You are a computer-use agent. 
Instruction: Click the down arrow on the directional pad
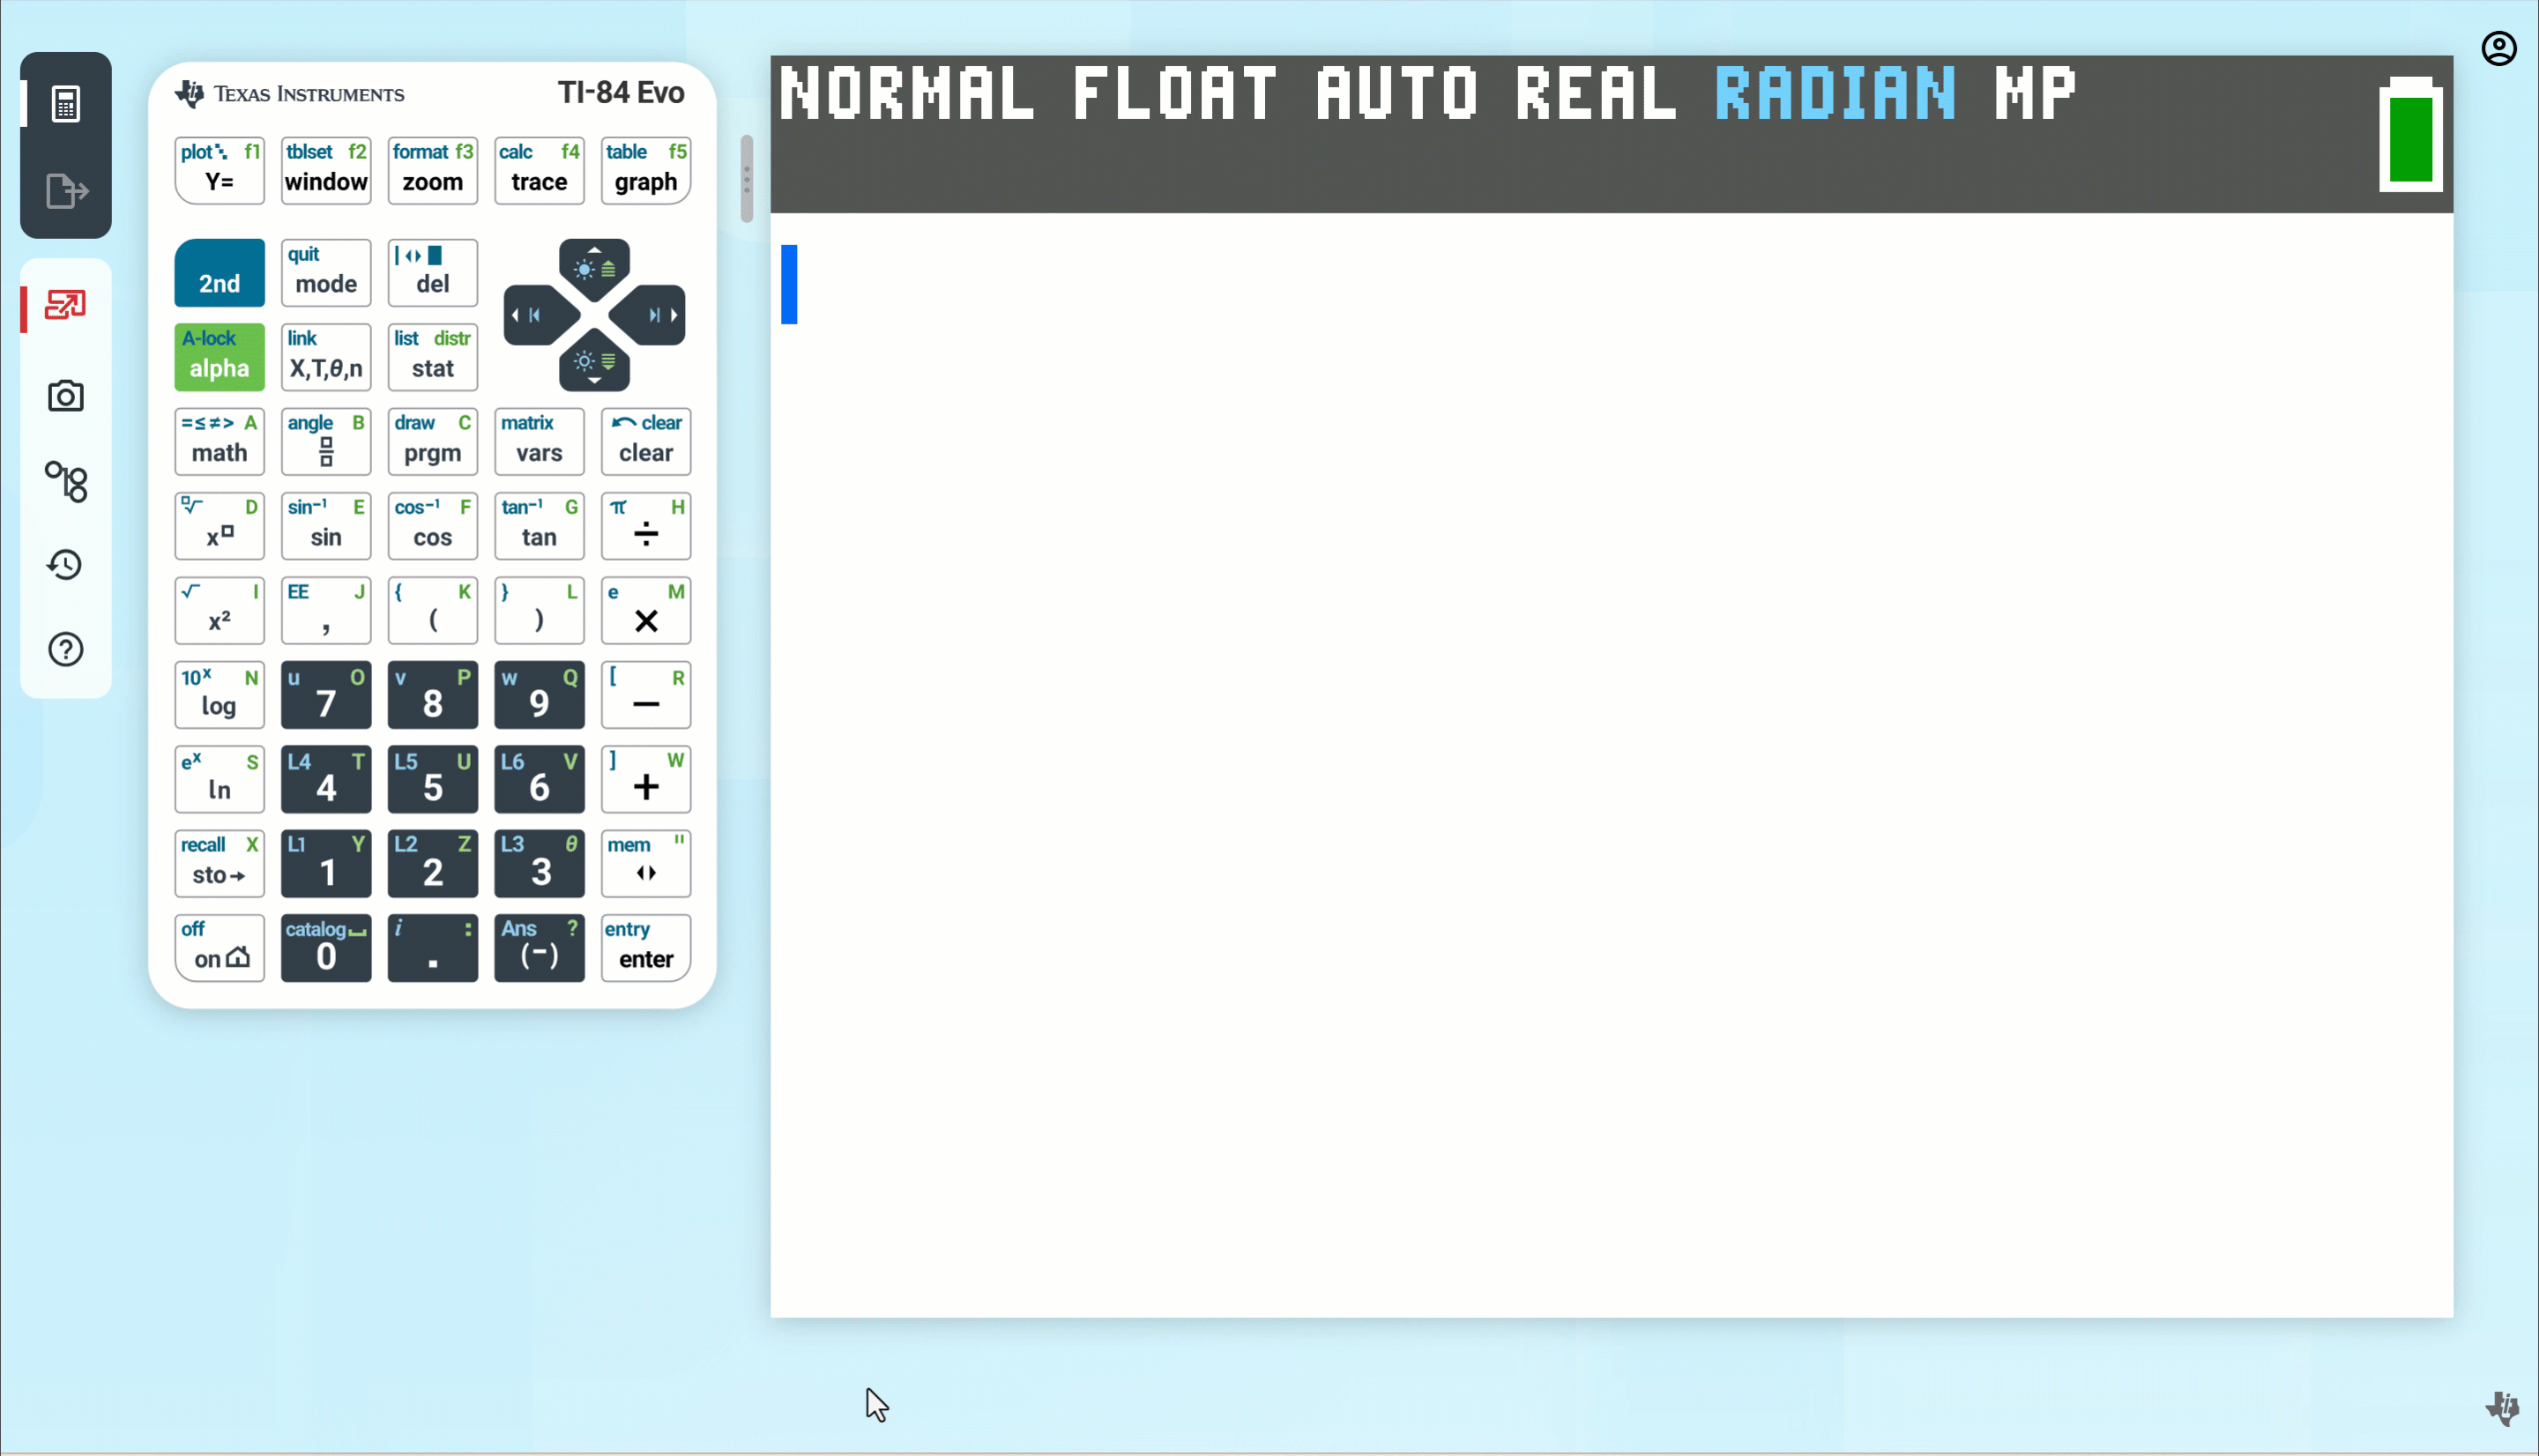point(595,362)
